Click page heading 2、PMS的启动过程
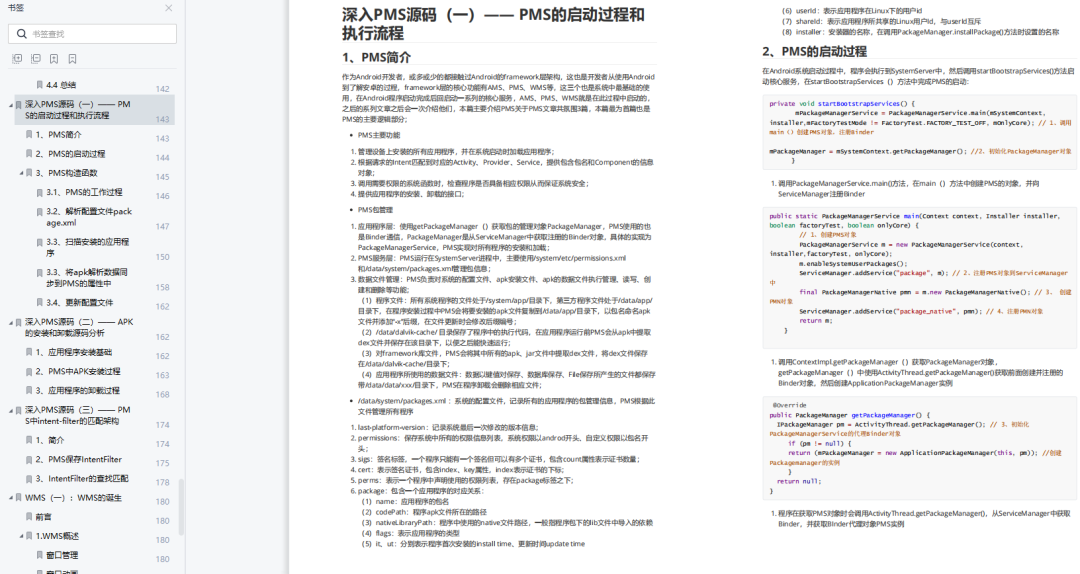Viewport: 1080px width, 574px height. tap(814, 52)
